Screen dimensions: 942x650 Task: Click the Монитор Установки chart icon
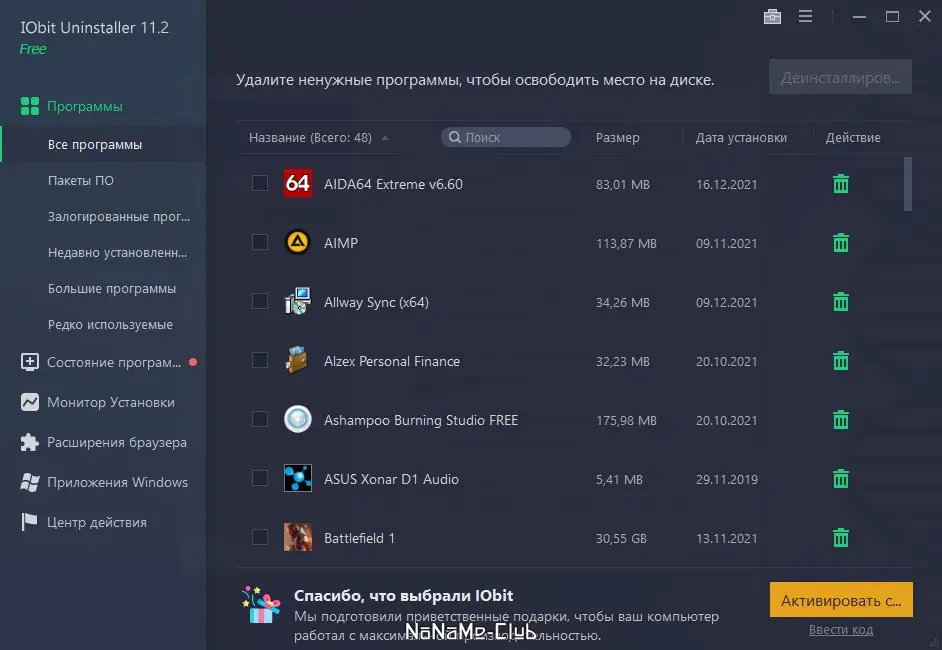click(x=29, y=402)
